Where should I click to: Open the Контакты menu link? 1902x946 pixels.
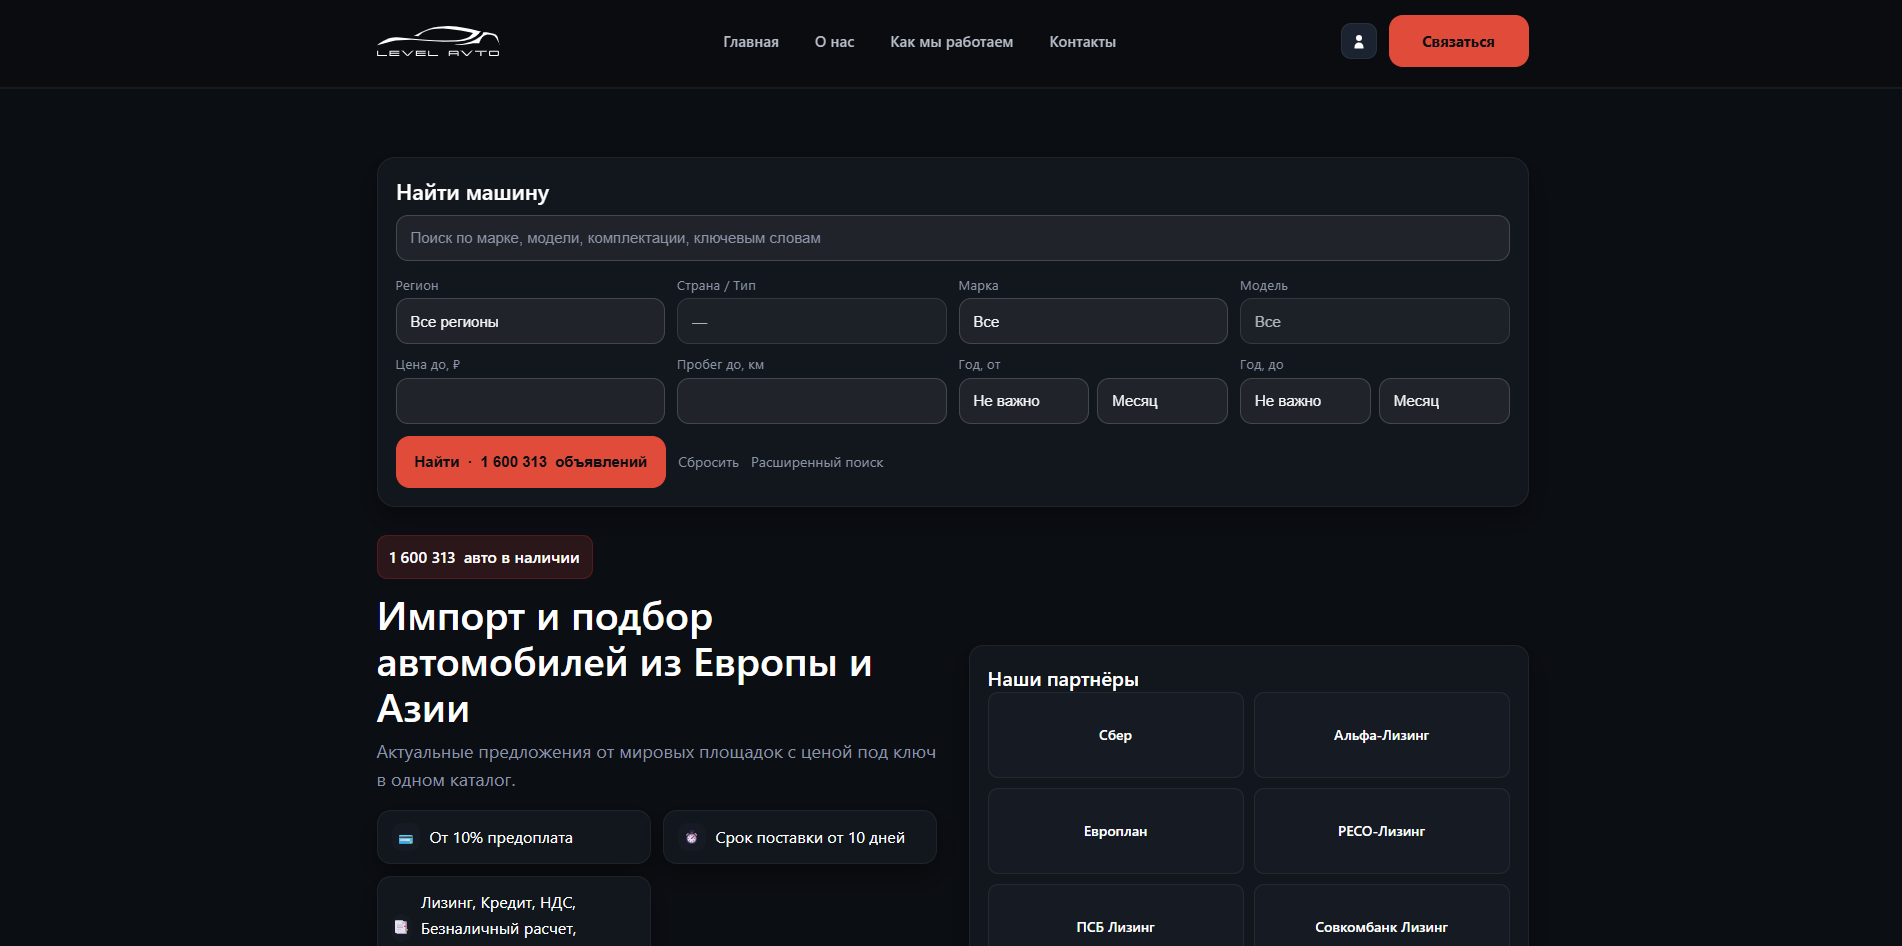coord(1082,42)
